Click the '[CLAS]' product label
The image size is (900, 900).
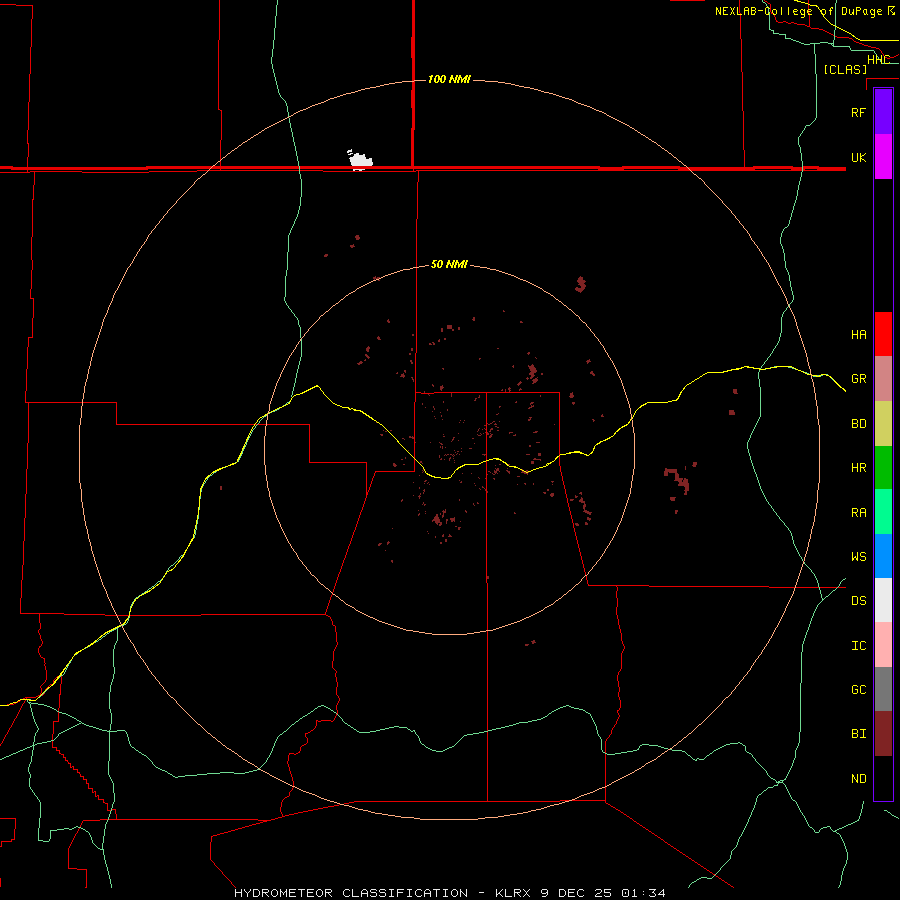point(845,70)
